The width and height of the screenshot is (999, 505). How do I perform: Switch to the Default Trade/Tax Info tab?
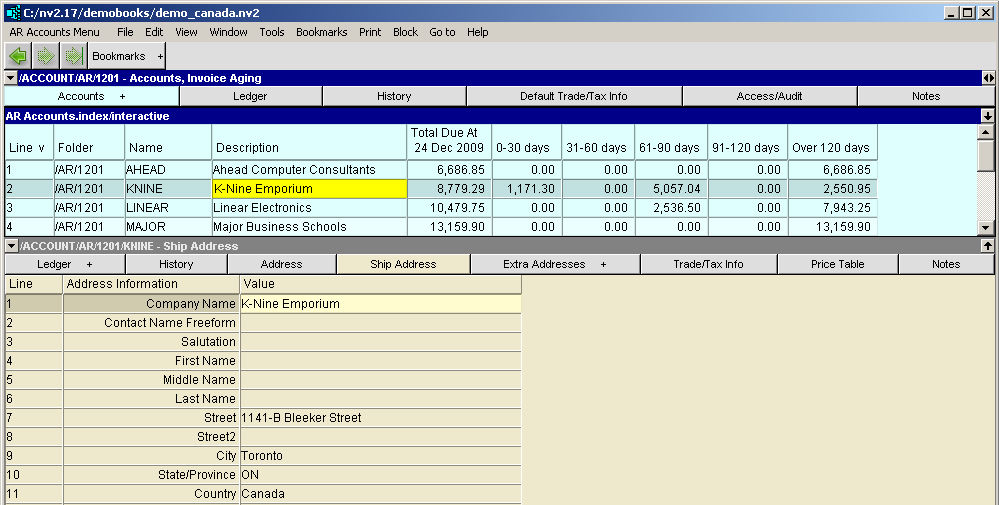point(573,96)
